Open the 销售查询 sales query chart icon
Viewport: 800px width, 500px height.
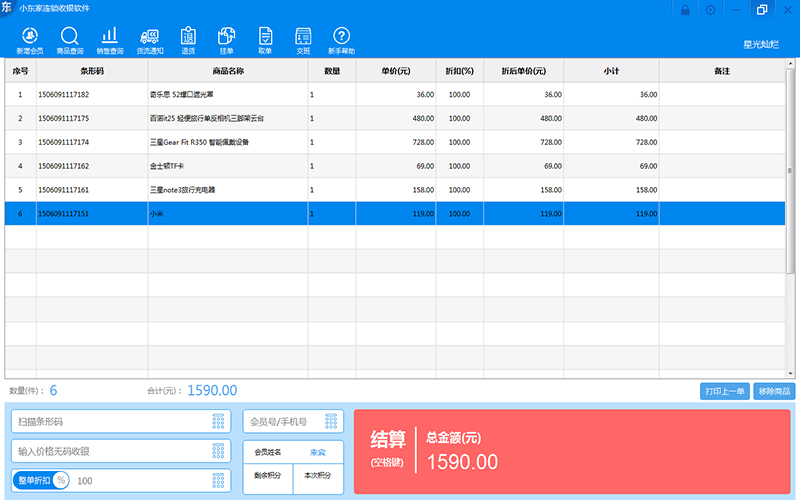pos(110,38)
